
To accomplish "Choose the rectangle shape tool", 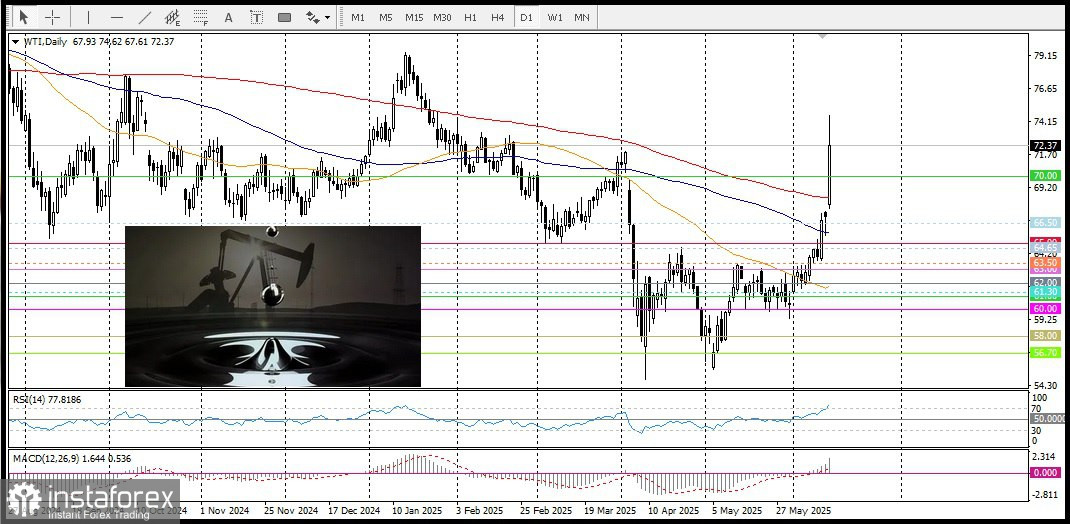I will coord(285,17).
